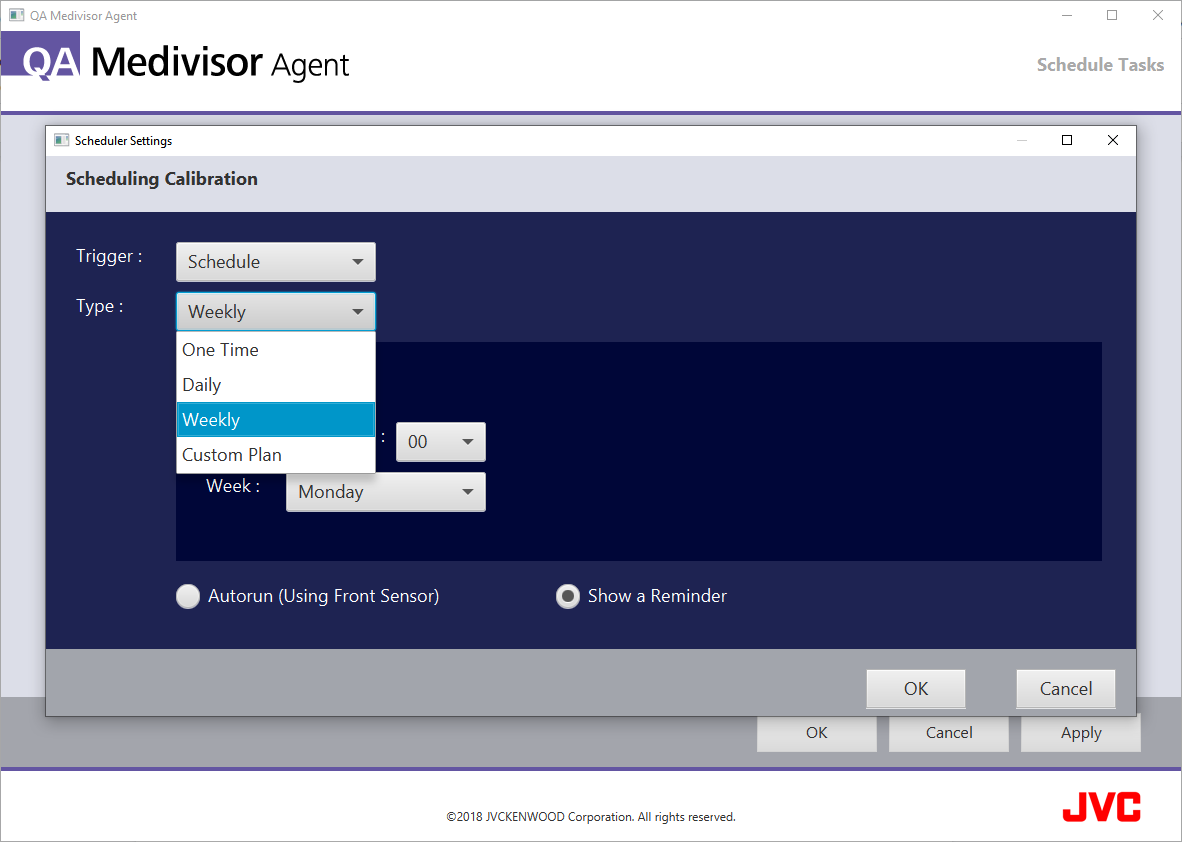The image size is (1182, 842).
Task: Close the QA Medivisor Agent main window
Action: pos(1158,15)
